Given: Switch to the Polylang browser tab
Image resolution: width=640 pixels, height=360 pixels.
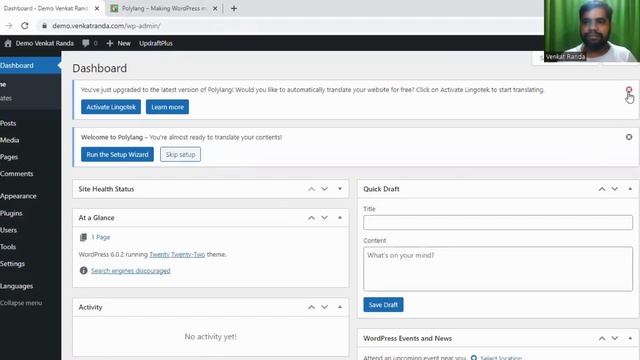Looking at the screenshot, I should (163, 8).
